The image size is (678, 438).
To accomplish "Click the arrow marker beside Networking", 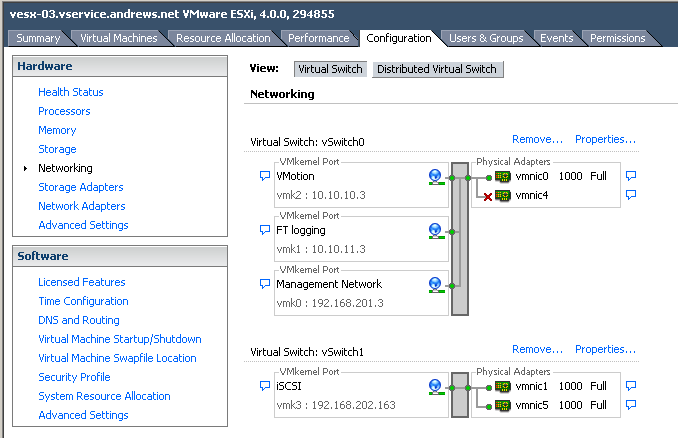I will coord(26,168).
